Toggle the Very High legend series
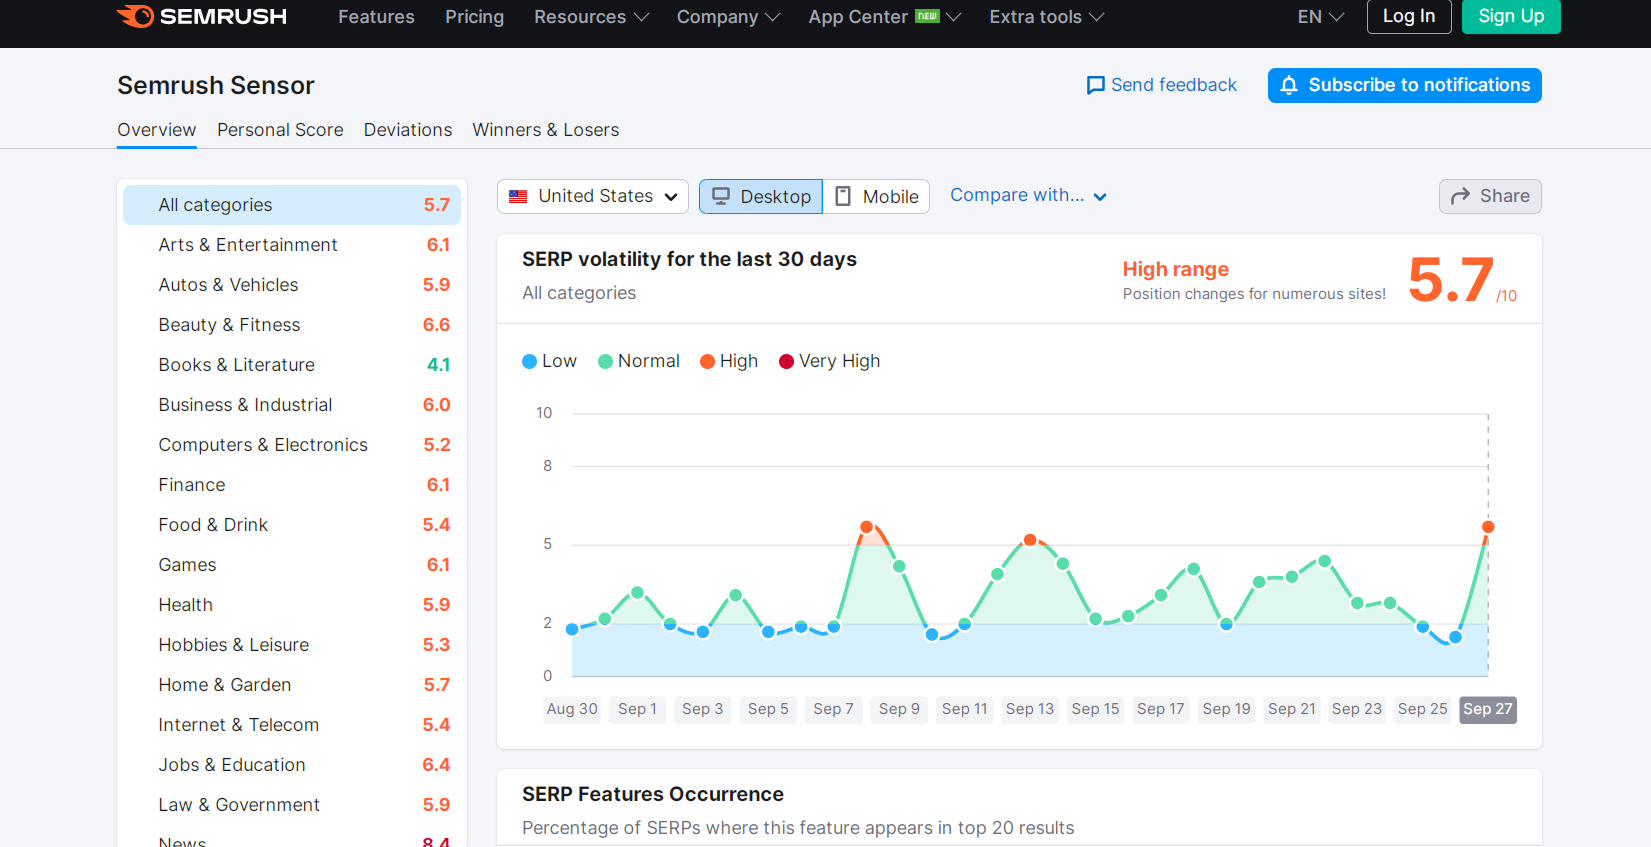1651x847 pixels. tap(829, 361)
